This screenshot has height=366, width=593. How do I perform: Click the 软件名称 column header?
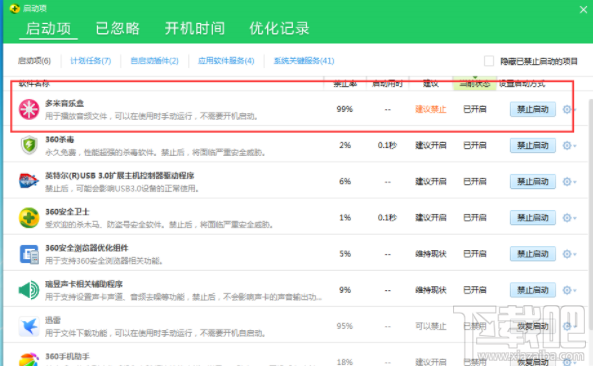34,84
